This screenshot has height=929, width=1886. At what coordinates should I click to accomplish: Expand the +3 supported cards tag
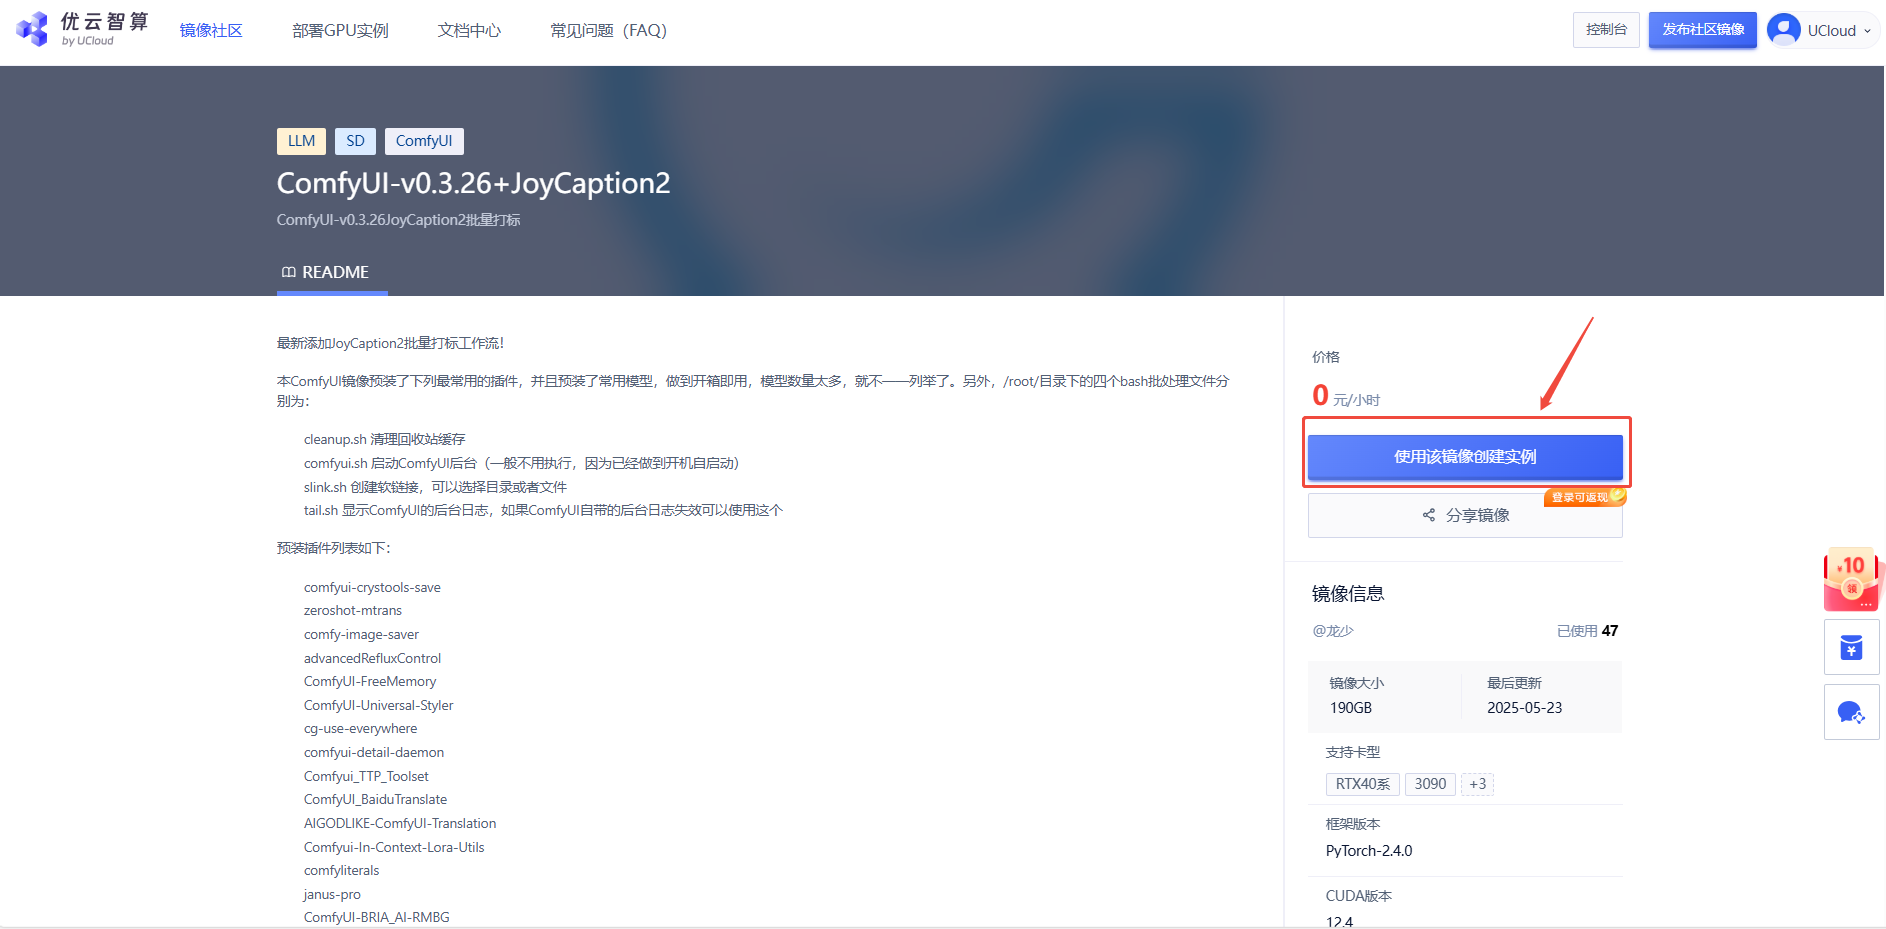[x=1477, y=784]
